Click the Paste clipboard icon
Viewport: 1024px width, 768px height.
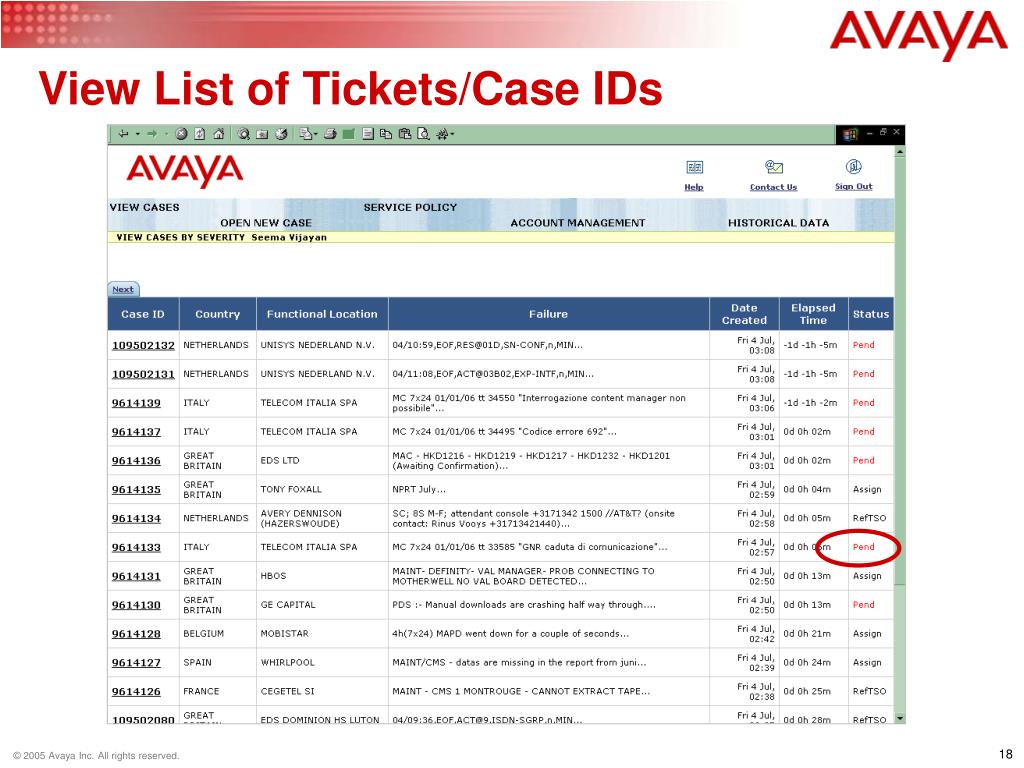405,134
